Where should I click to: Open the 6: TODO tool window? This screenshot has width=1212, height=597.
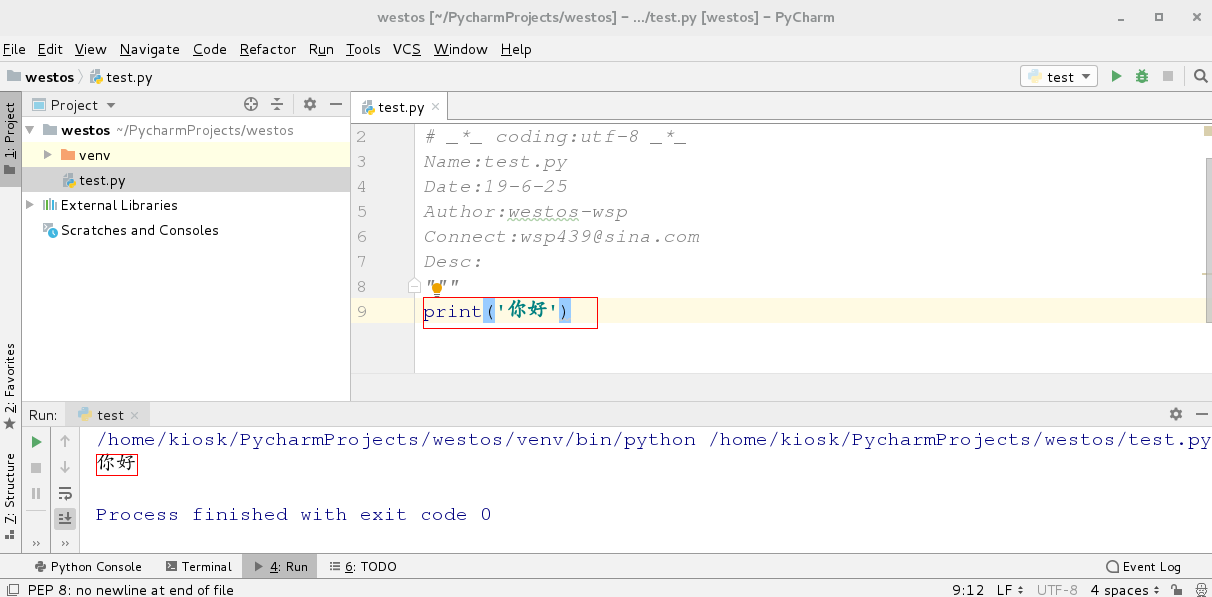click(363, 566)
